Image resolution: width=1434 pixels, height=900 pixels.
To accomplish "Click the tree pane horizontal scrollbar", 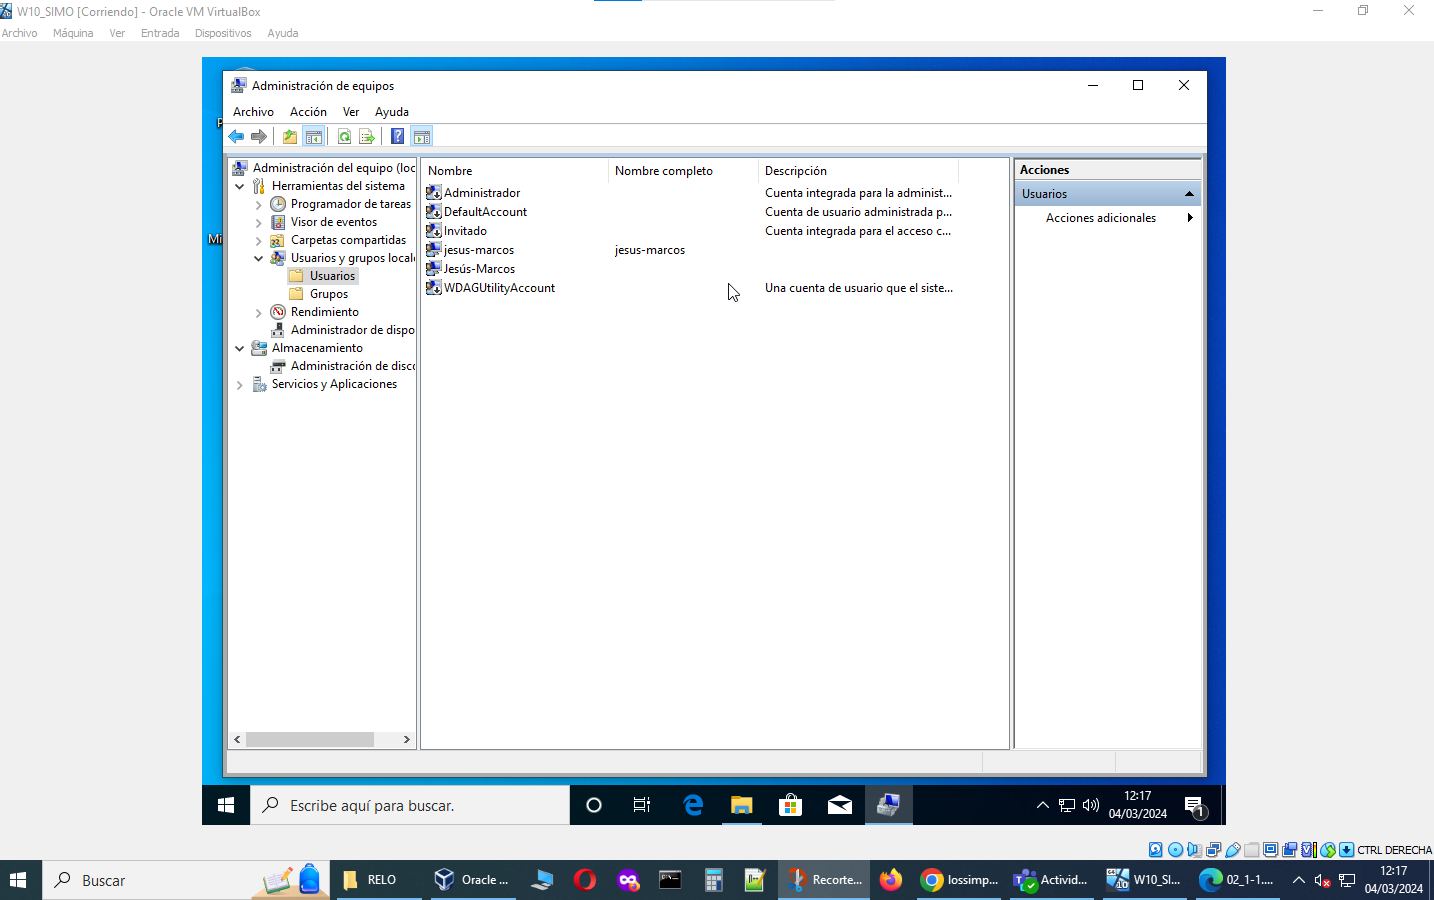I will tap(310, 740).
